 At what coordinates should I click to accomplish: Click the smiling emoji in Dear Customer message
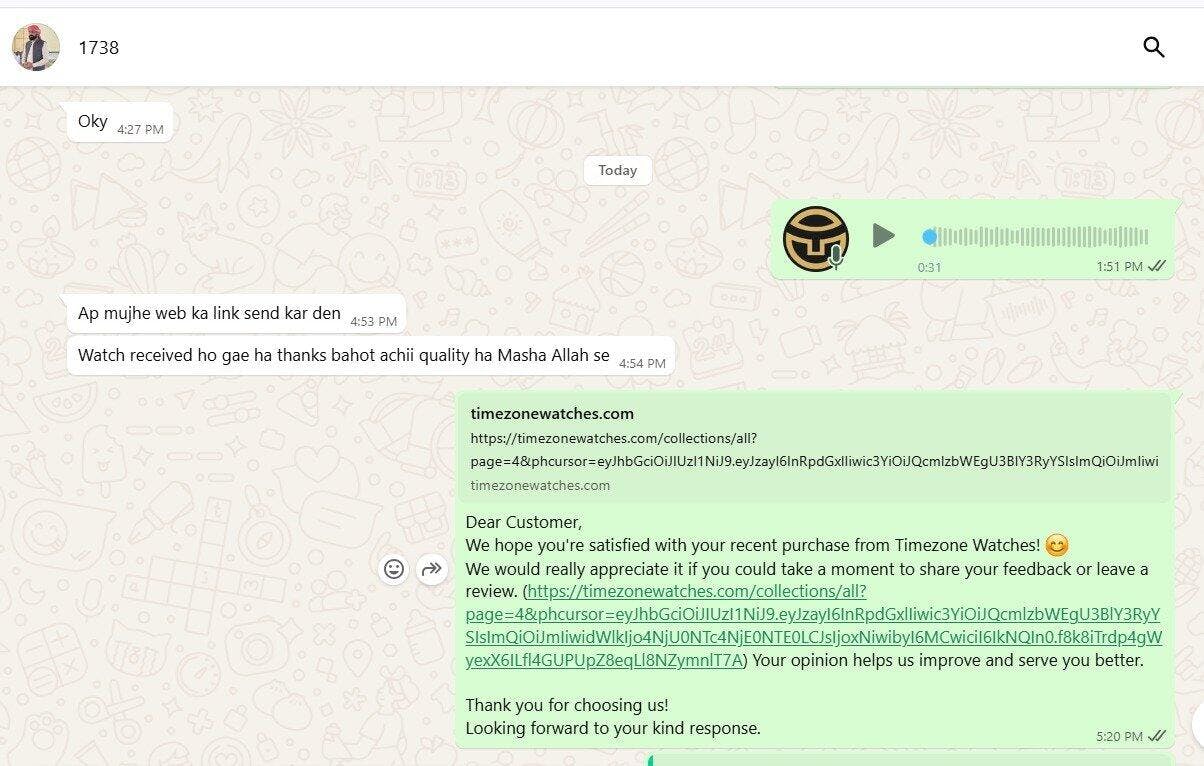[x=1057, y=546]
